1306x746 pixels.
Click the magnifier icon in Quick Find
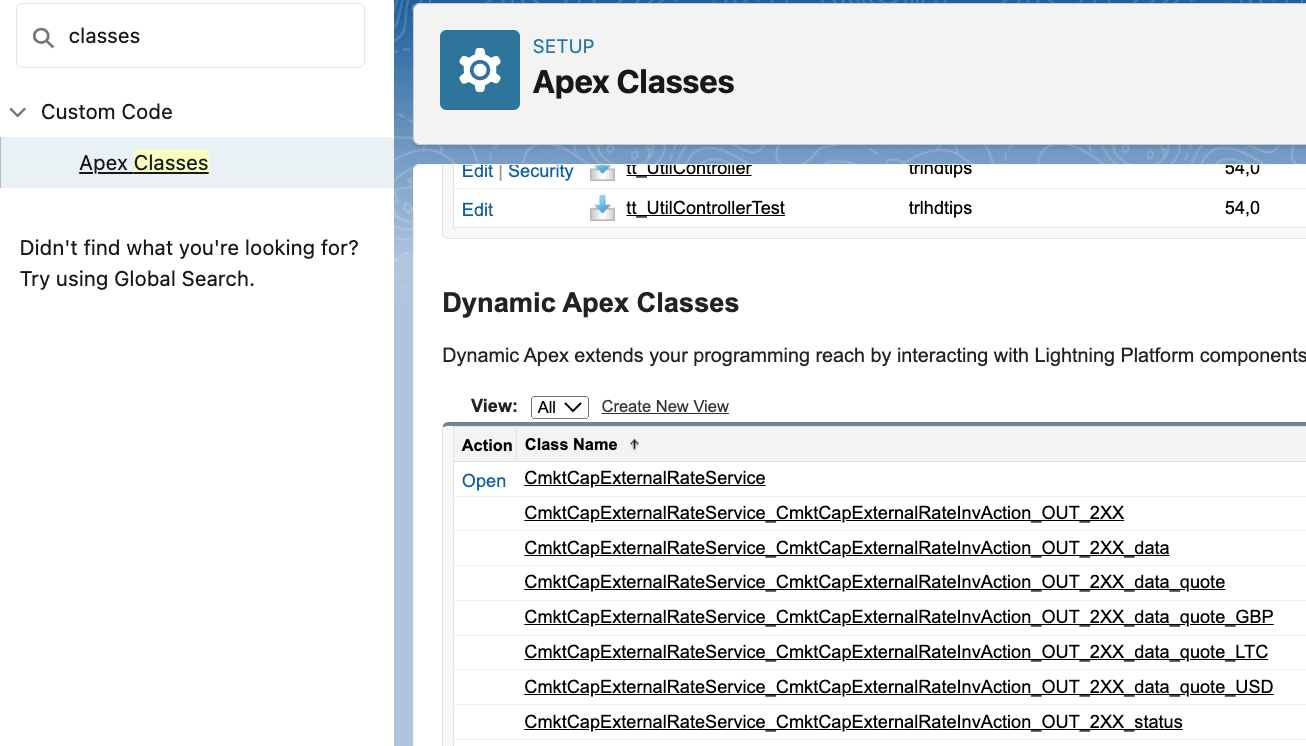(43, 37)
